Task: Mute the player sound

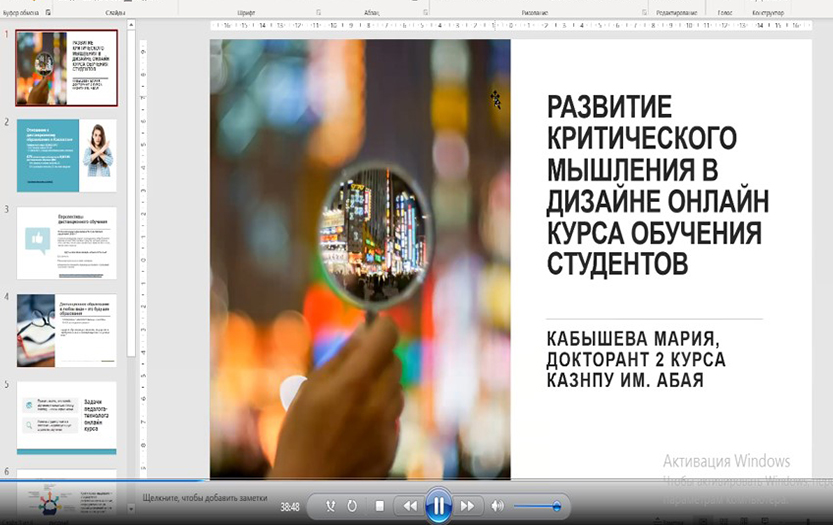Action: [498, 506]
